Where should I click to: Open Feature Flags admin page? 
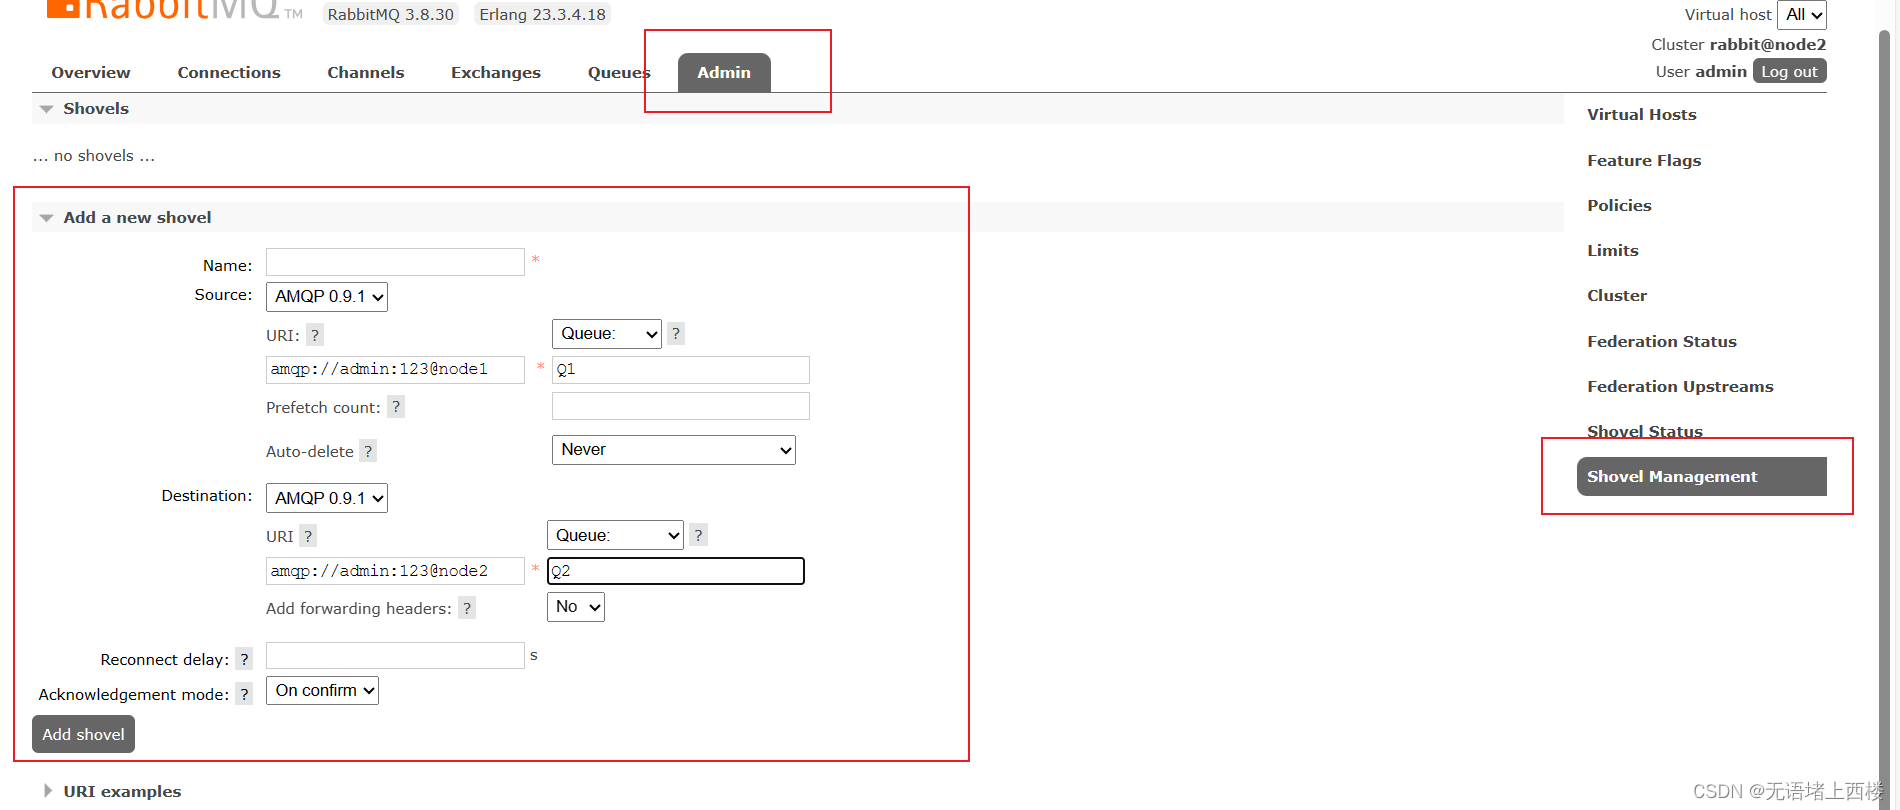(1644, 160)
